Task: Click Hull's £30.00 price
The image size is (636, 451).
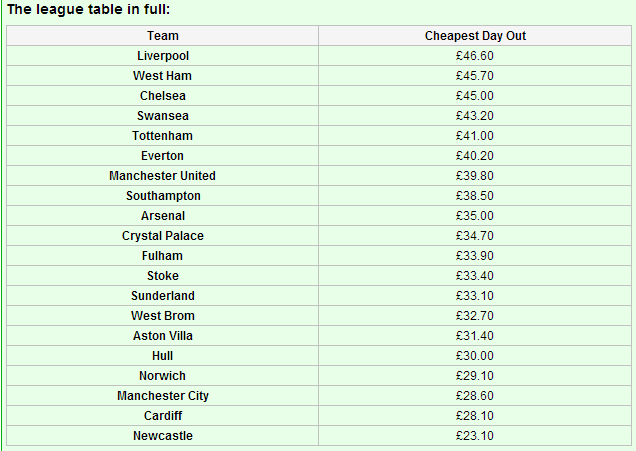Action: click(475, 356)
